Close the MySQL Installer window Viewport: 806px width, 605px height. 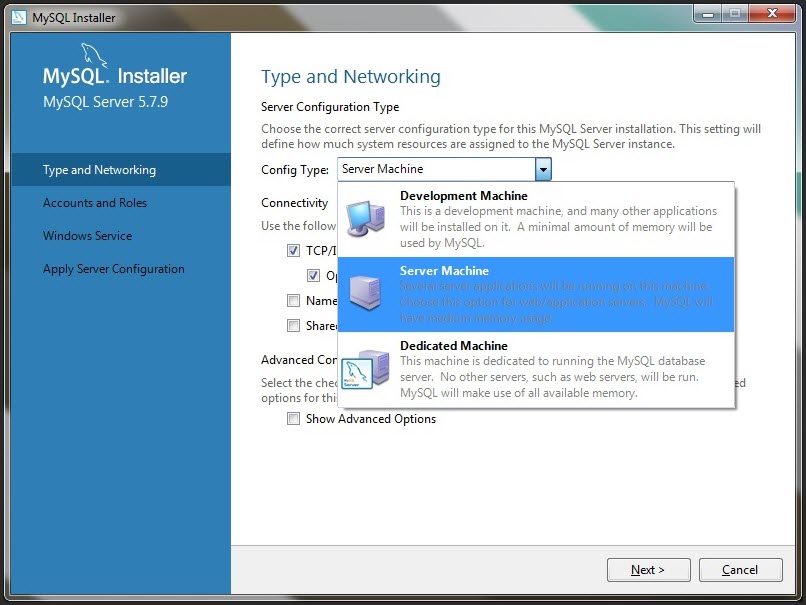772,13
